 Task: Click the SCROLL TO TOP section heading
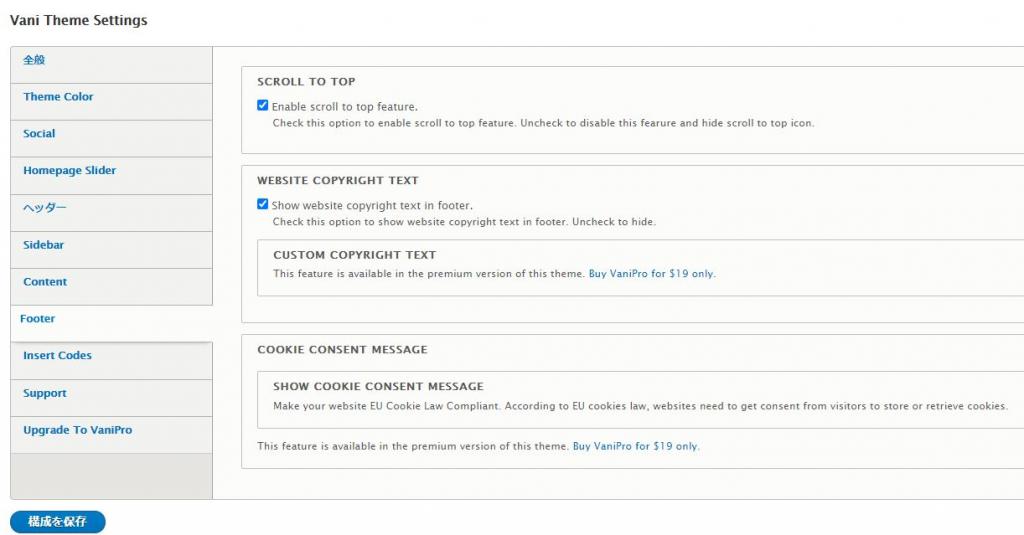pos(306,82)
